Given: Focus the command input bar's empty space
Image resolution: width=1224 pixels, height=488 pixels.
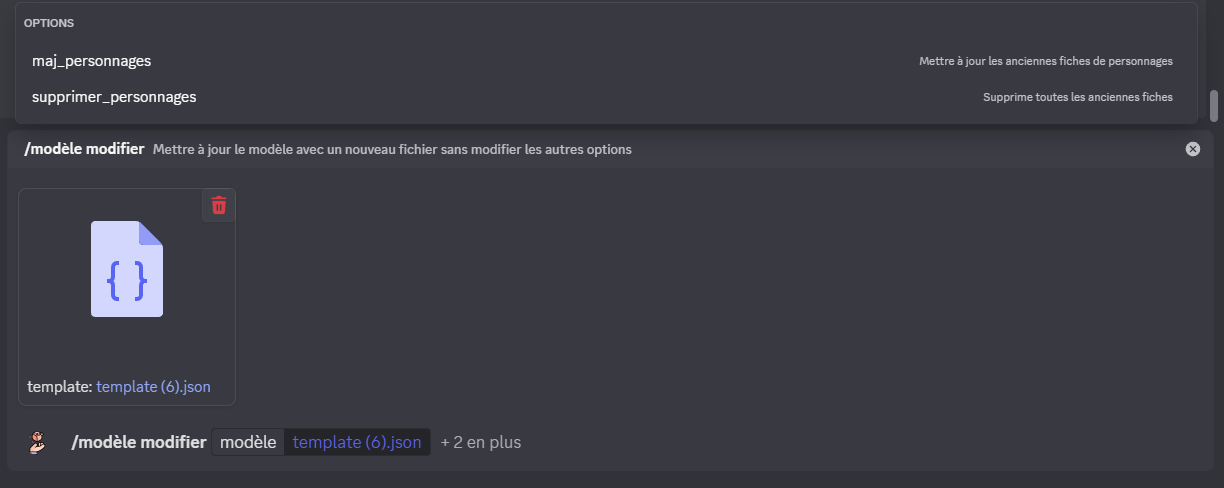Looking at the screenshot, I should tap(850, 442).
